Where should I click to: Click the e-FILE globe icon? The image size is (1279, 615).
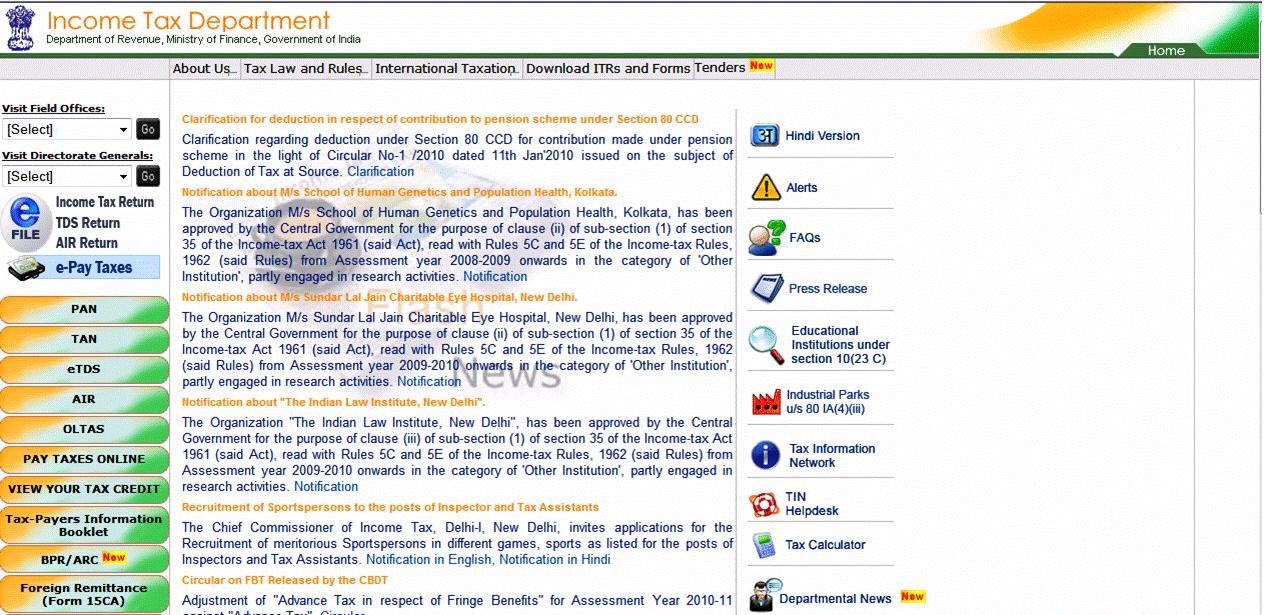25,222
